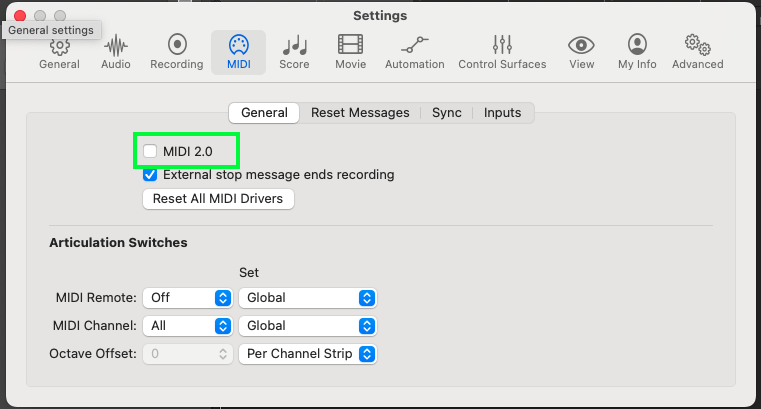Screen dimensions: 761x409
Task: Enable the MIDI 2.0 checkbox
Action: (150, 151)
